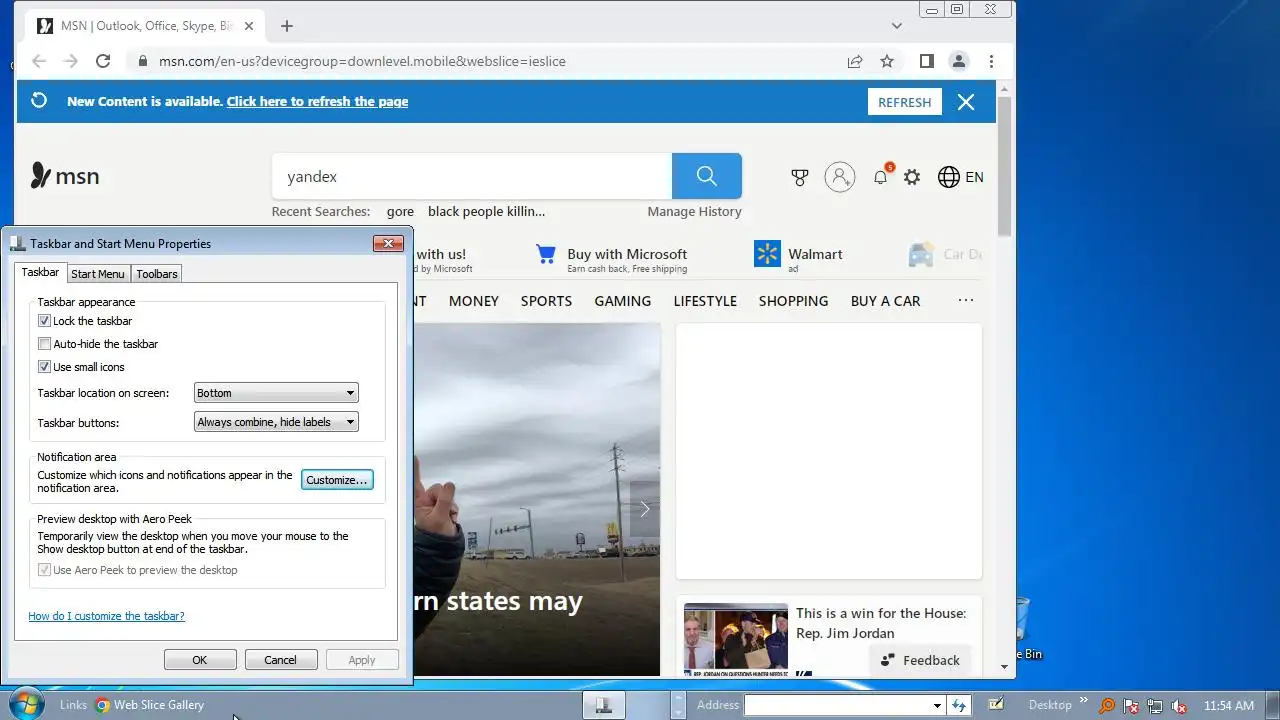Open the Feedback button

[921, 660]
